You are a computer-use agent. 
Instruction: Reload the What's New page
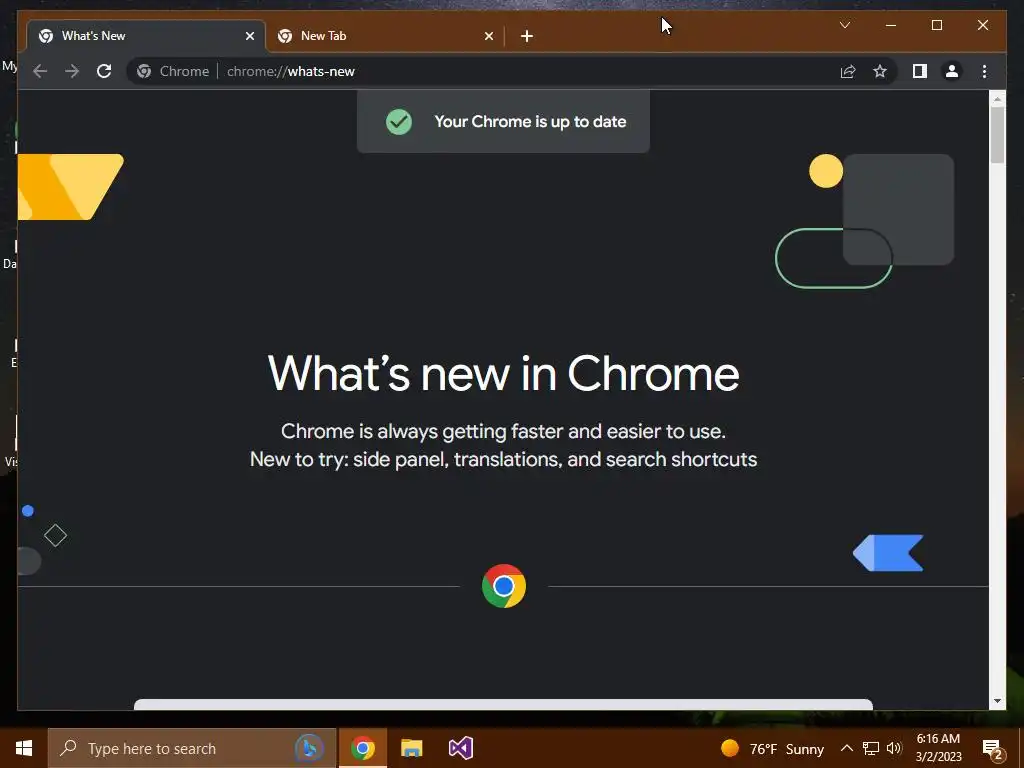(104, 71)
